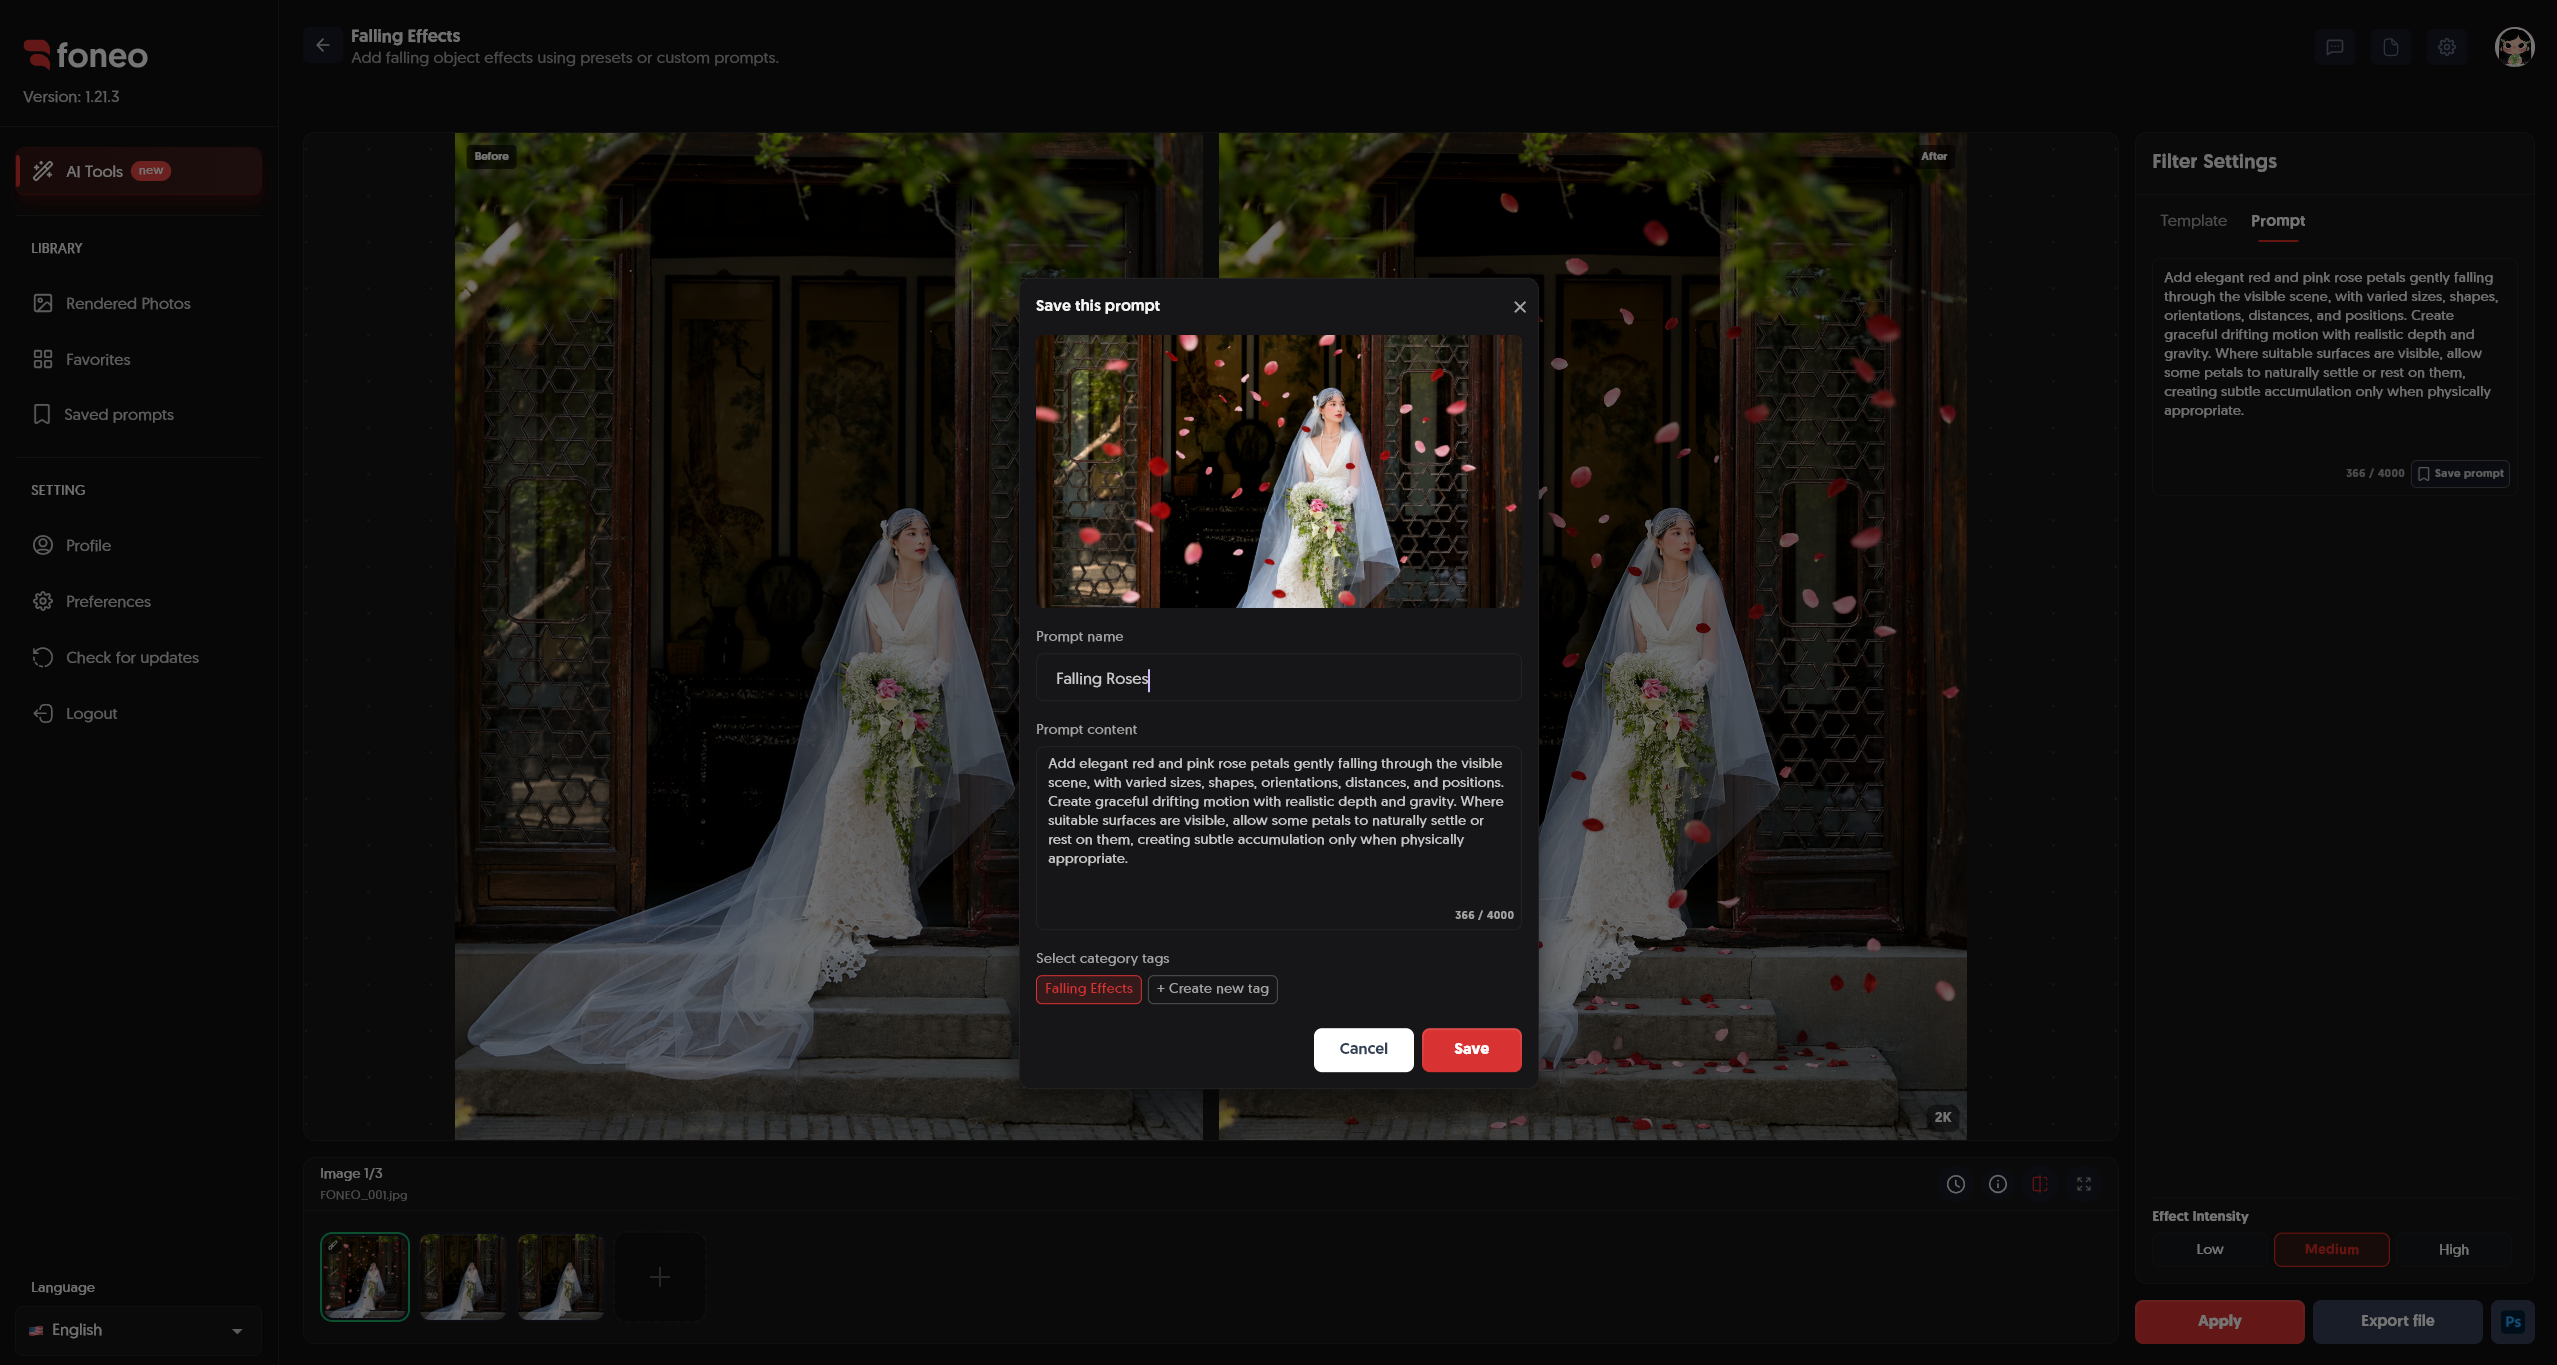Viewport: 2557px width, 1365px height.
Task: Select the first image thumbnail
Action: coord(365,1277)
